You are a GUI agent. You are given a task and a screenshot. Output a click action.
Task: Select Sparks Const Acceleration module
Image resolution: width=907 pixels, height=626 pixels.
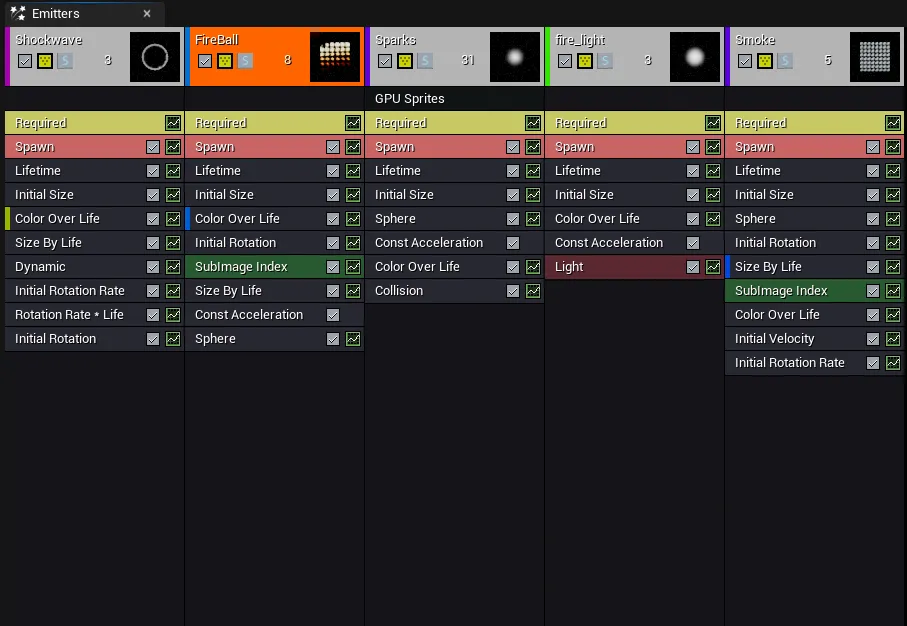point(455,243)
